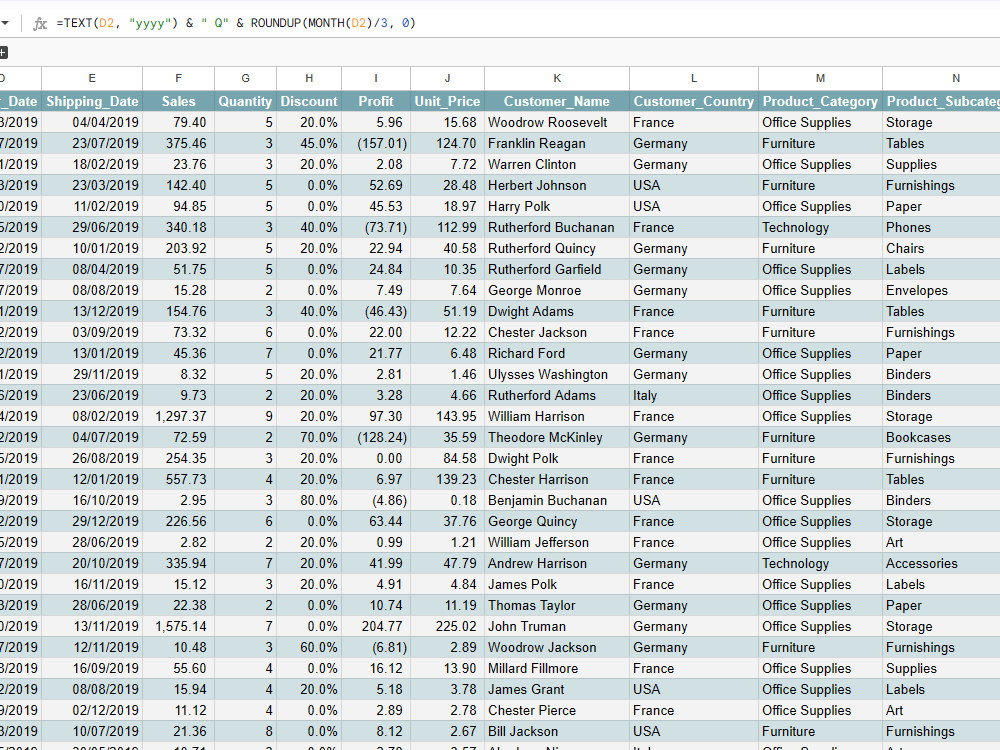Image resolution: width=1000 pixels, height=750 pixels.
Task: Select column F header
Action: coord(179,78)
